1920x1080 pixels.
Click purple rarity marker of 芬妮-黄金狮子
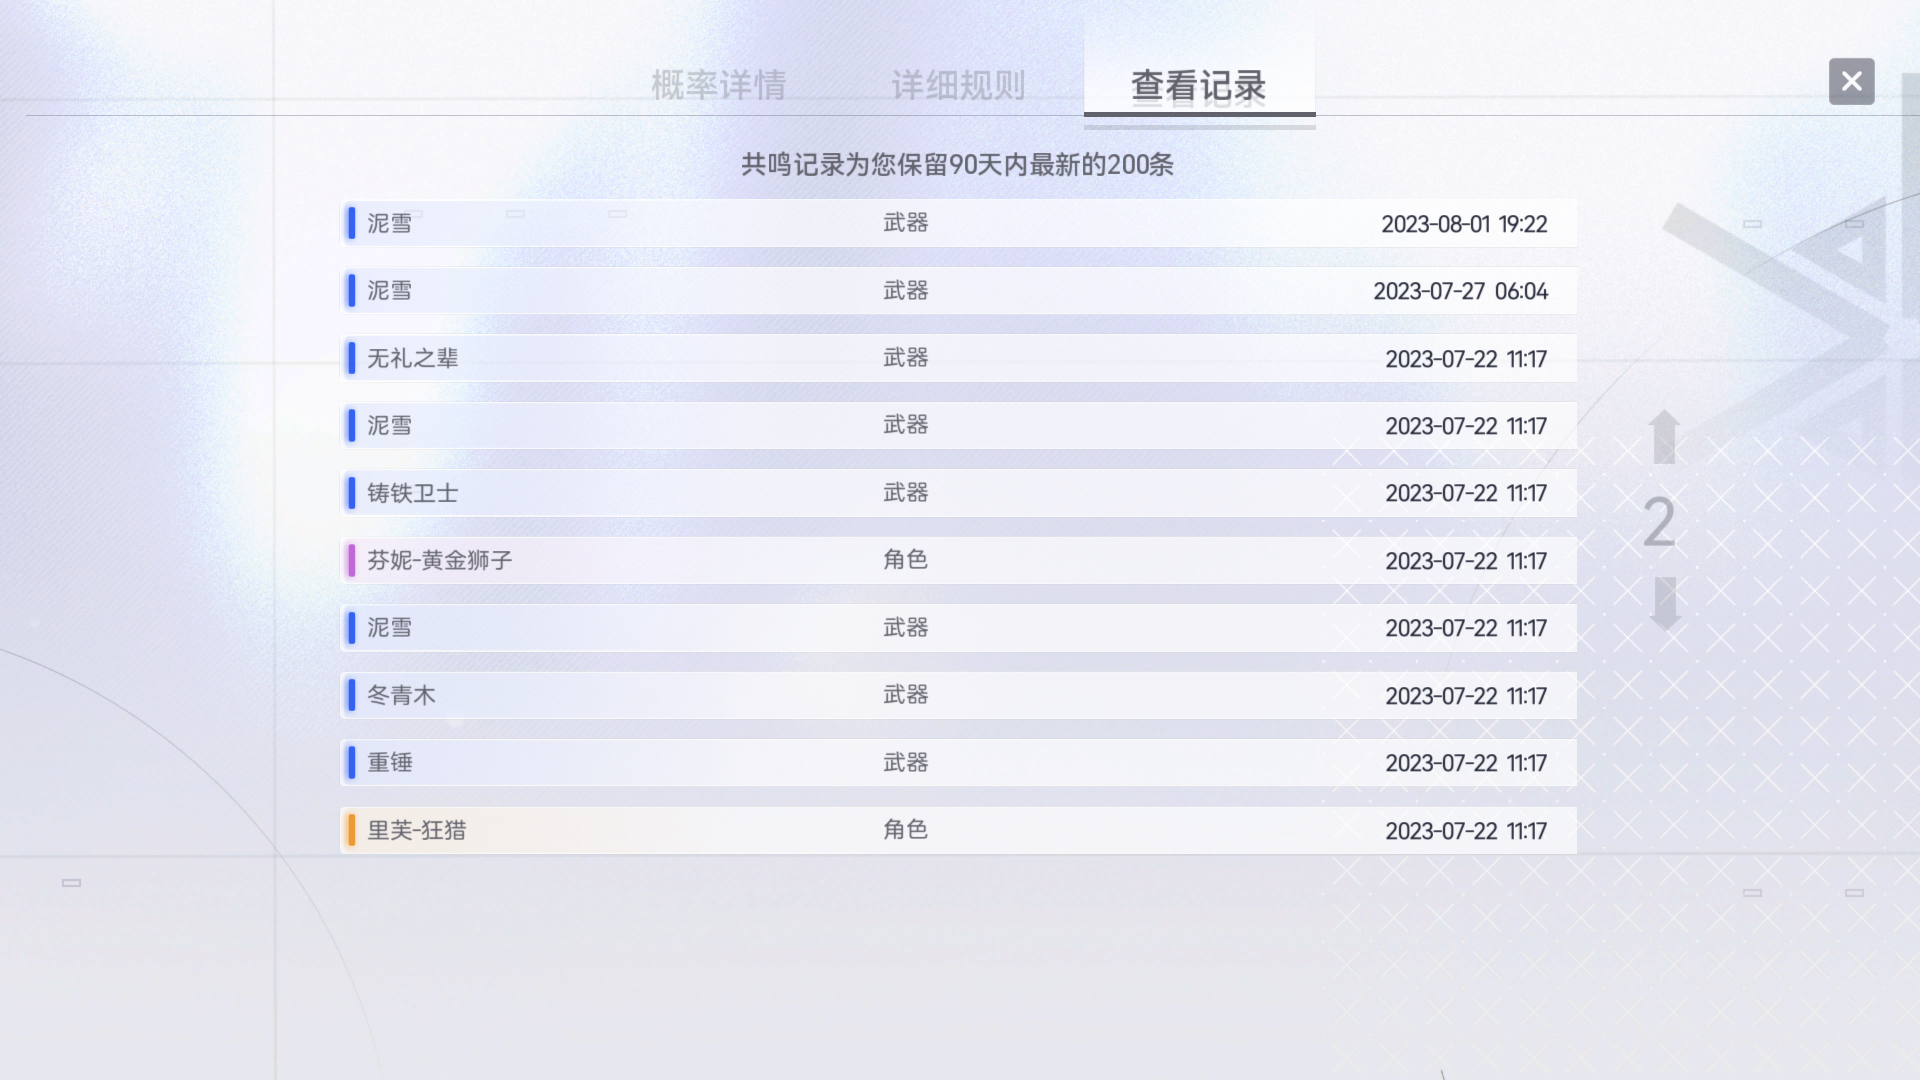tap(351, 560)
